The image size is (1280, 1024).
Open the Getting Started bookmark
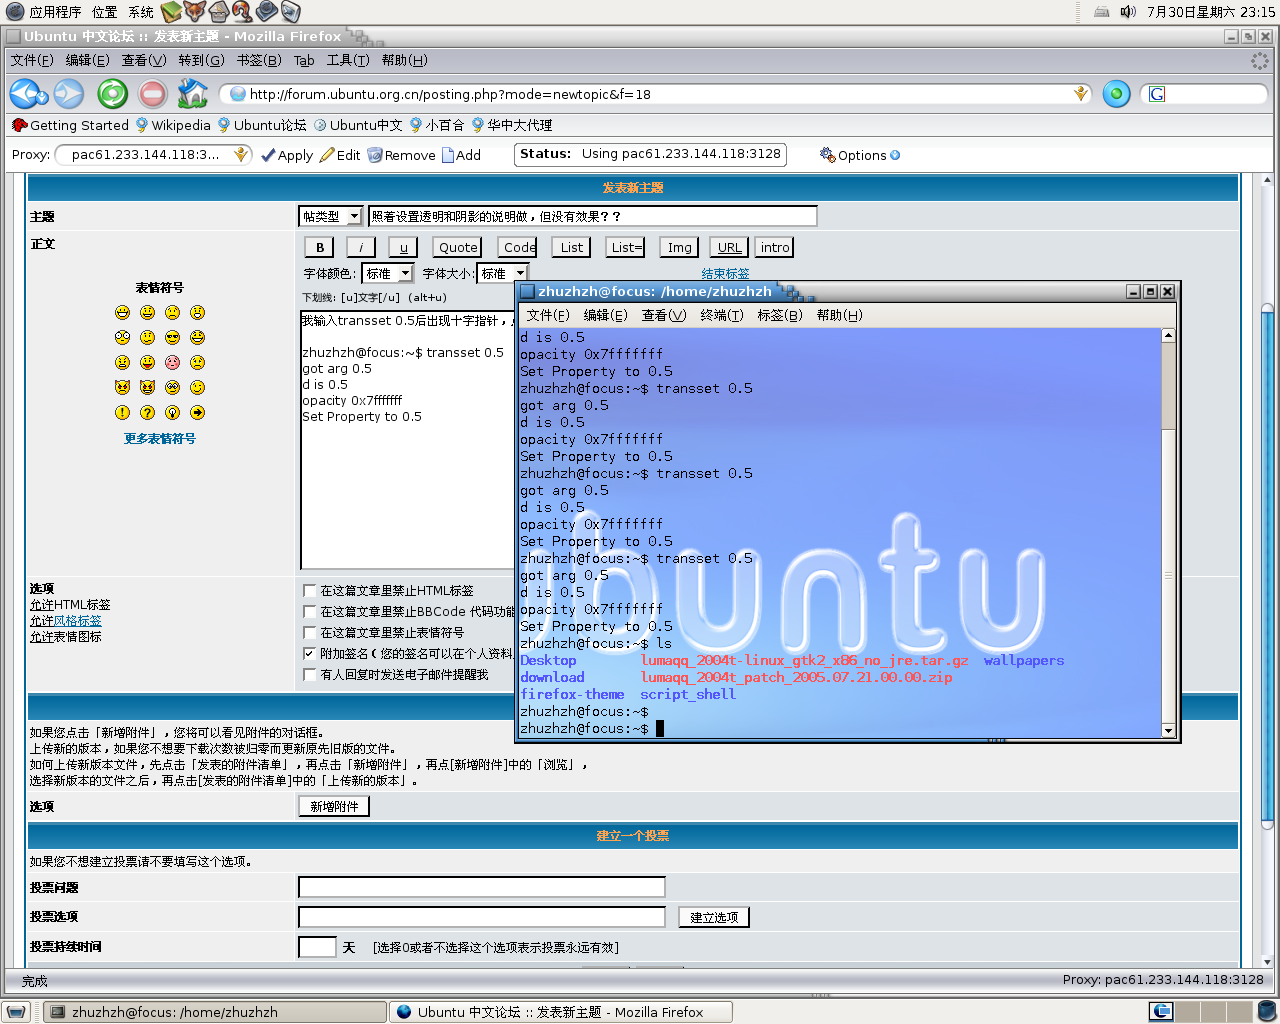click(70, 125)
